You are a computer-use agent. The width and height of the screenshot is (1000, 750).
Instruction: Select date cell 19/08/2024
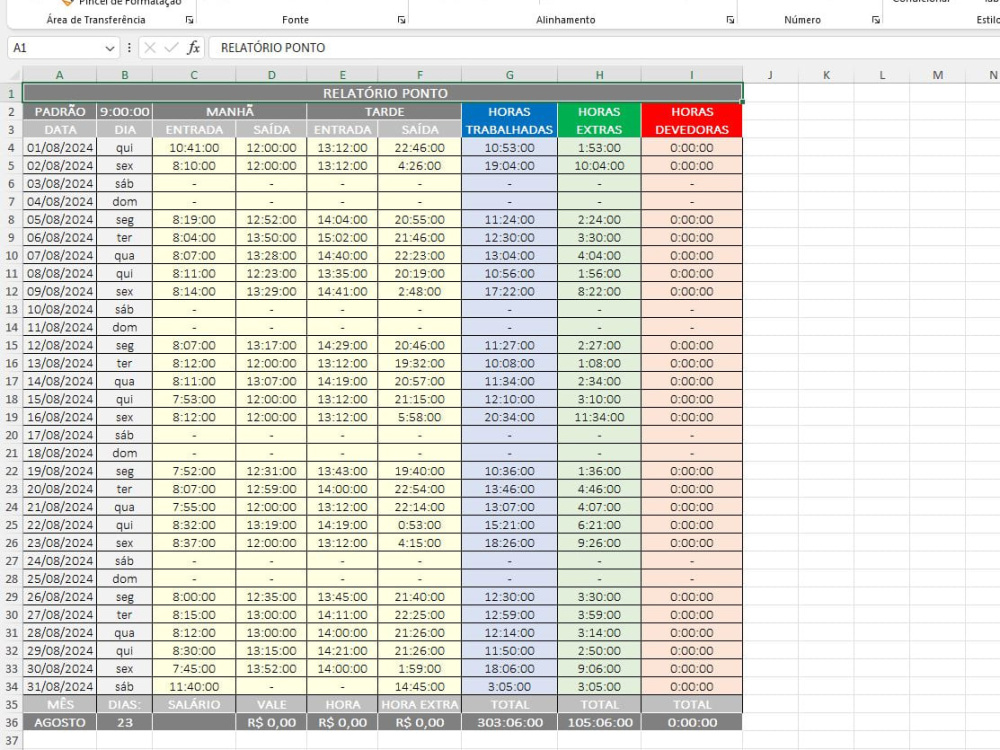click(59, 471)
